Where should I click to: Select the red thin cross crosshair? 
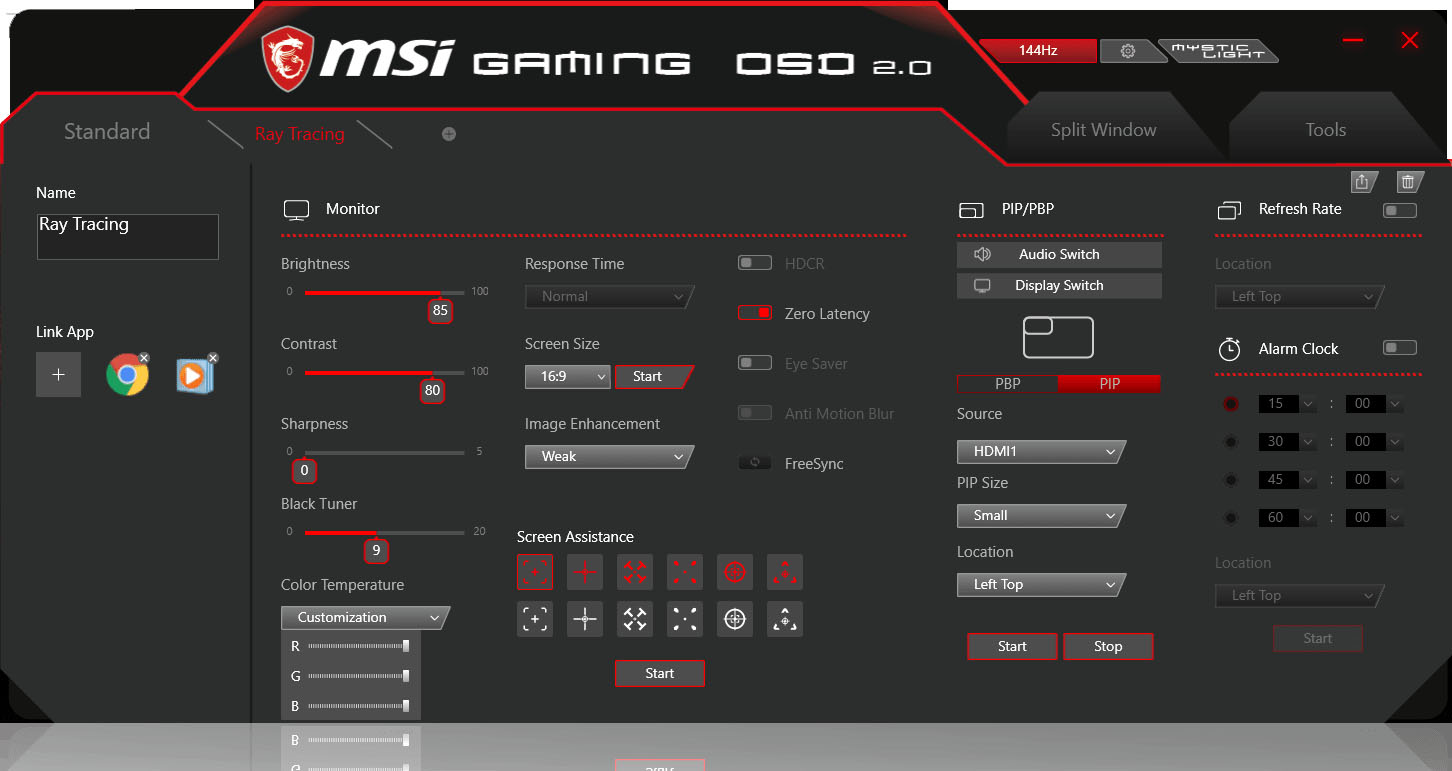point(585,572)
